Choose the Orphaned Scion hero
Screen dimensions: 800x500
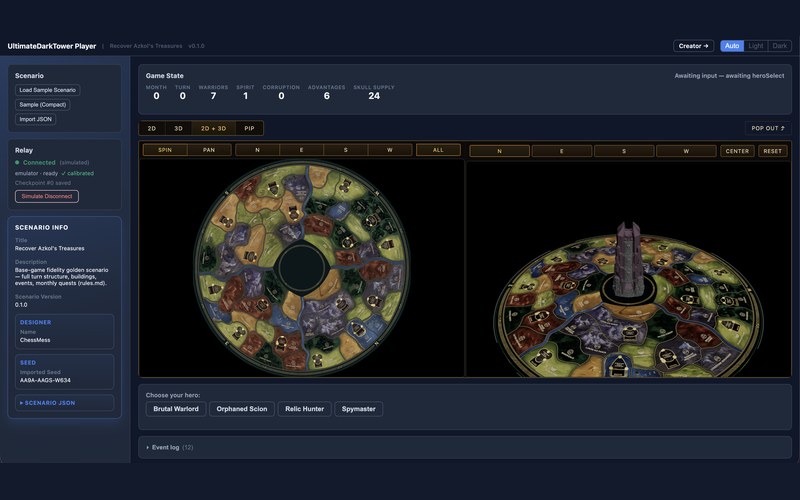[x=242, y=409]
